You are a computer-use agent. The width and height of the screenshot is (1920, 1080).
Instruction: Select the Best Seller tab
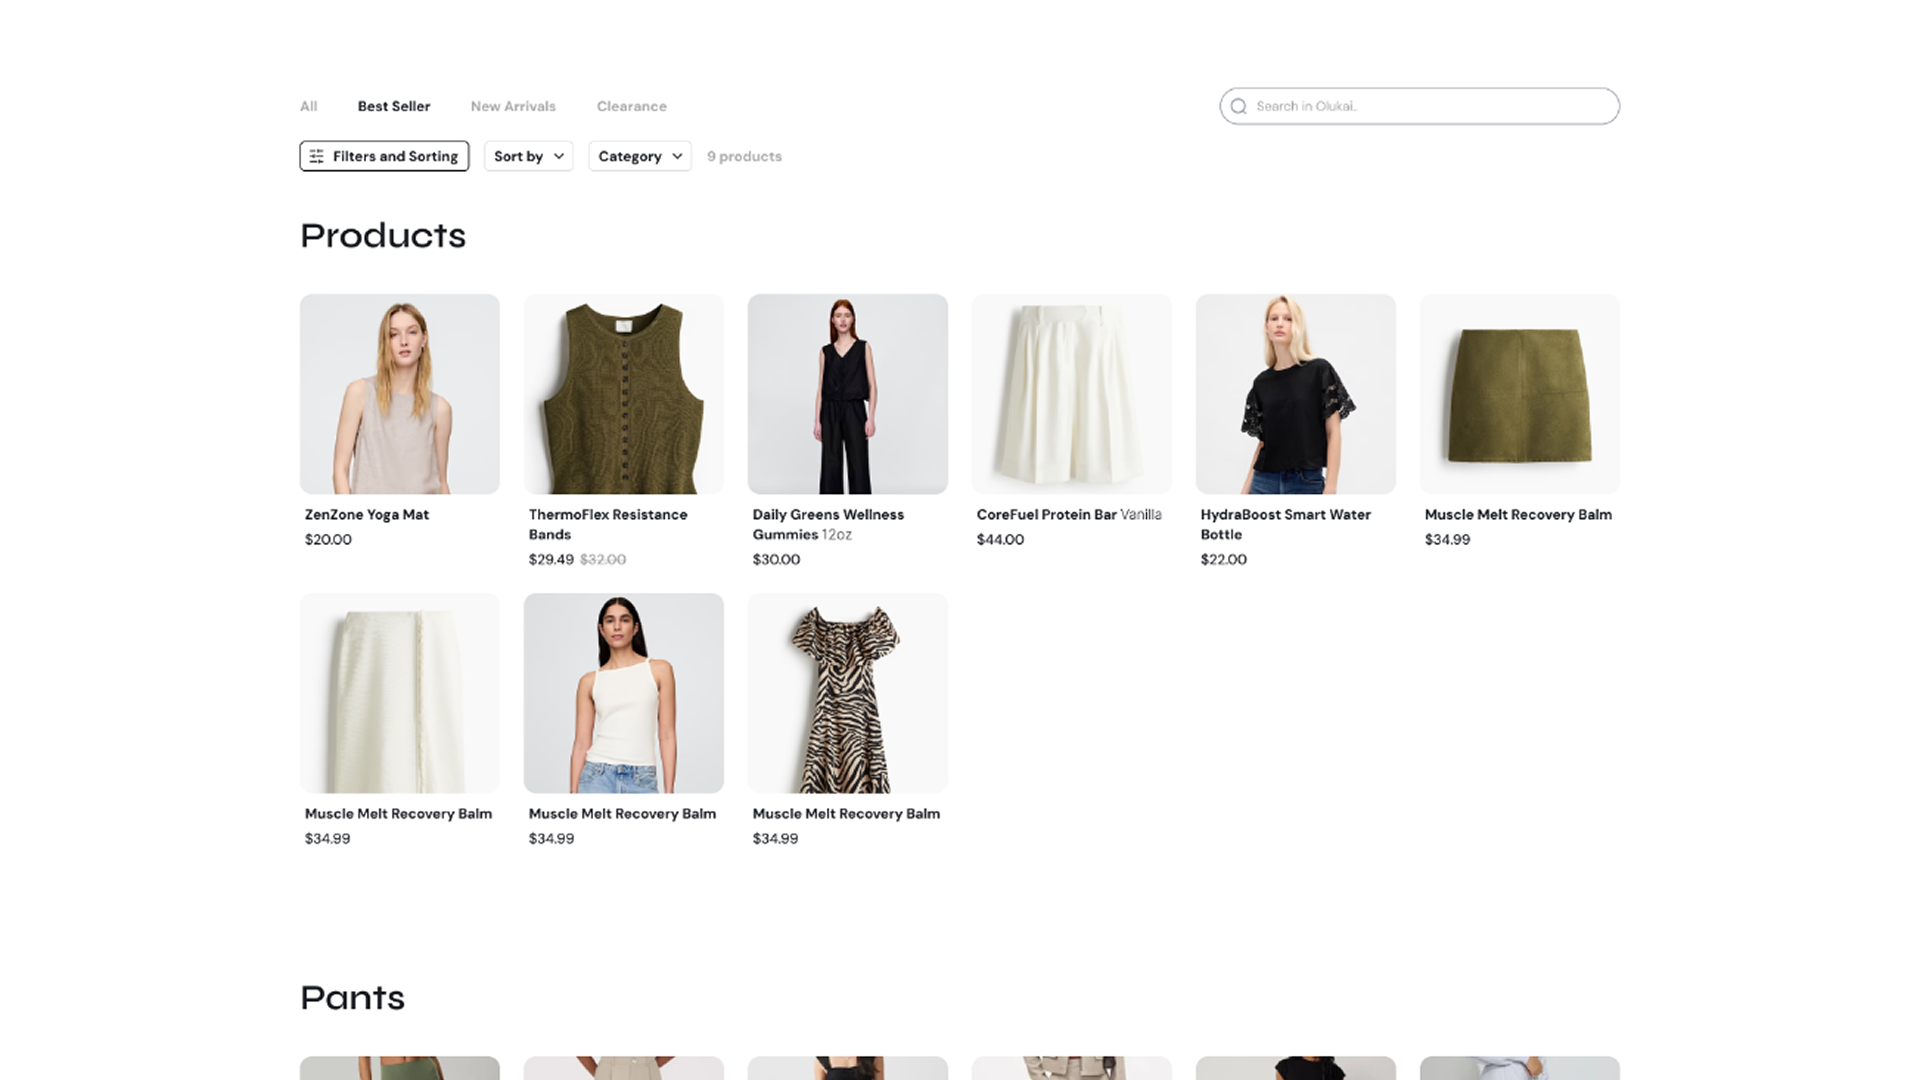coord(394,106)
